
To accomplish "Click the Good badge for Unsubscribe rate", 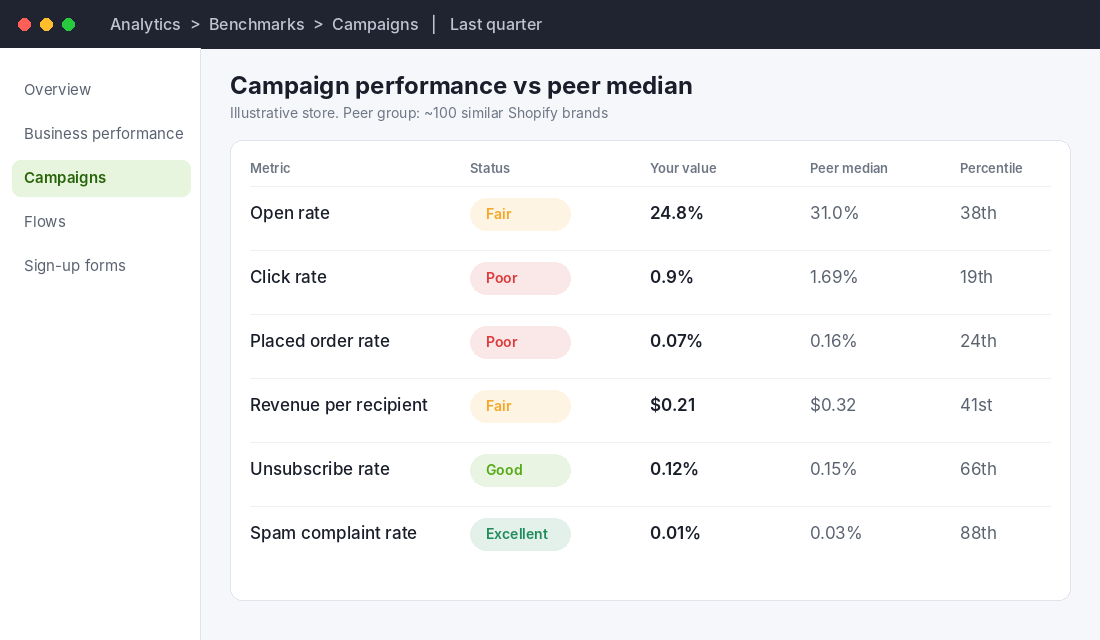I will (521, 470).
